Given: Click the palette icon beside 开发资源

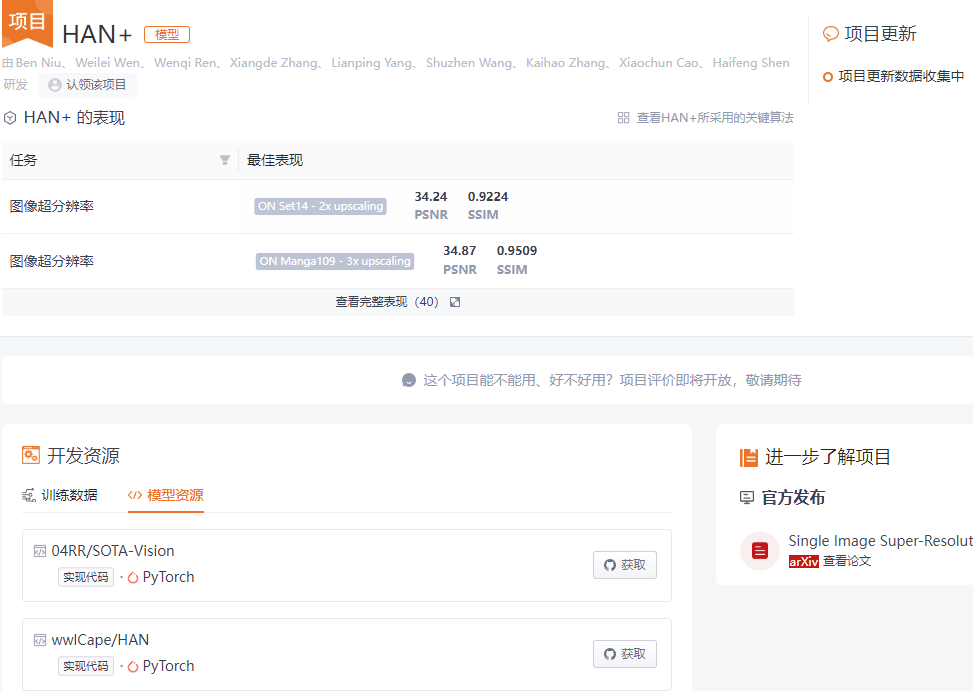Looking at the screenshot, I should click(31, 454).
